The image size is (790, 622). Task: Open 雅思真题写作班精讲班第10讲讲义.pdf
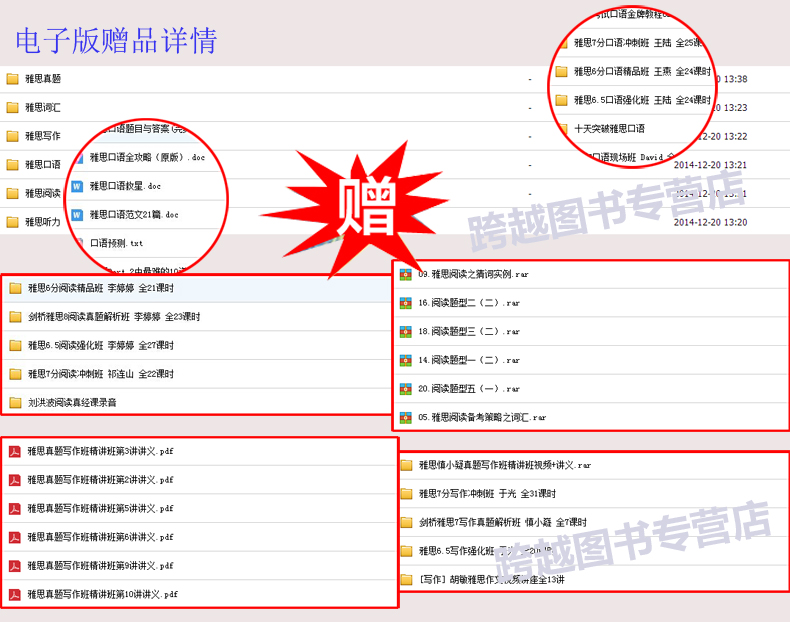click(x=102, y=595)
